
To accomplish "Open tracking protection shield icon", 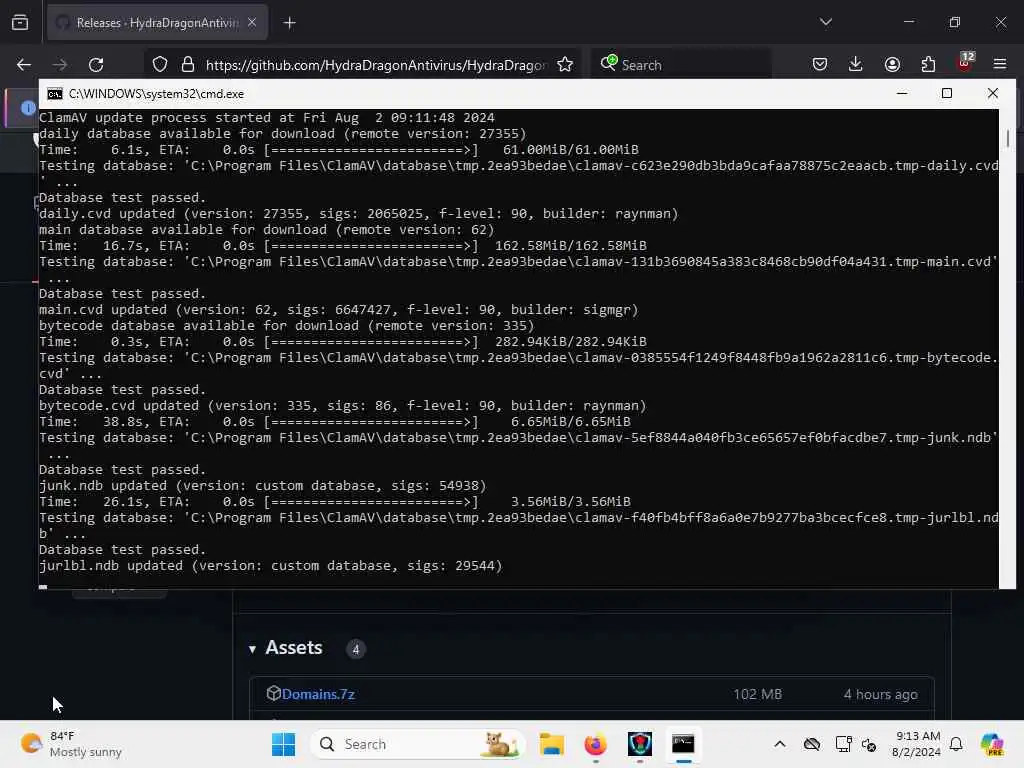I will pos(160,65).
